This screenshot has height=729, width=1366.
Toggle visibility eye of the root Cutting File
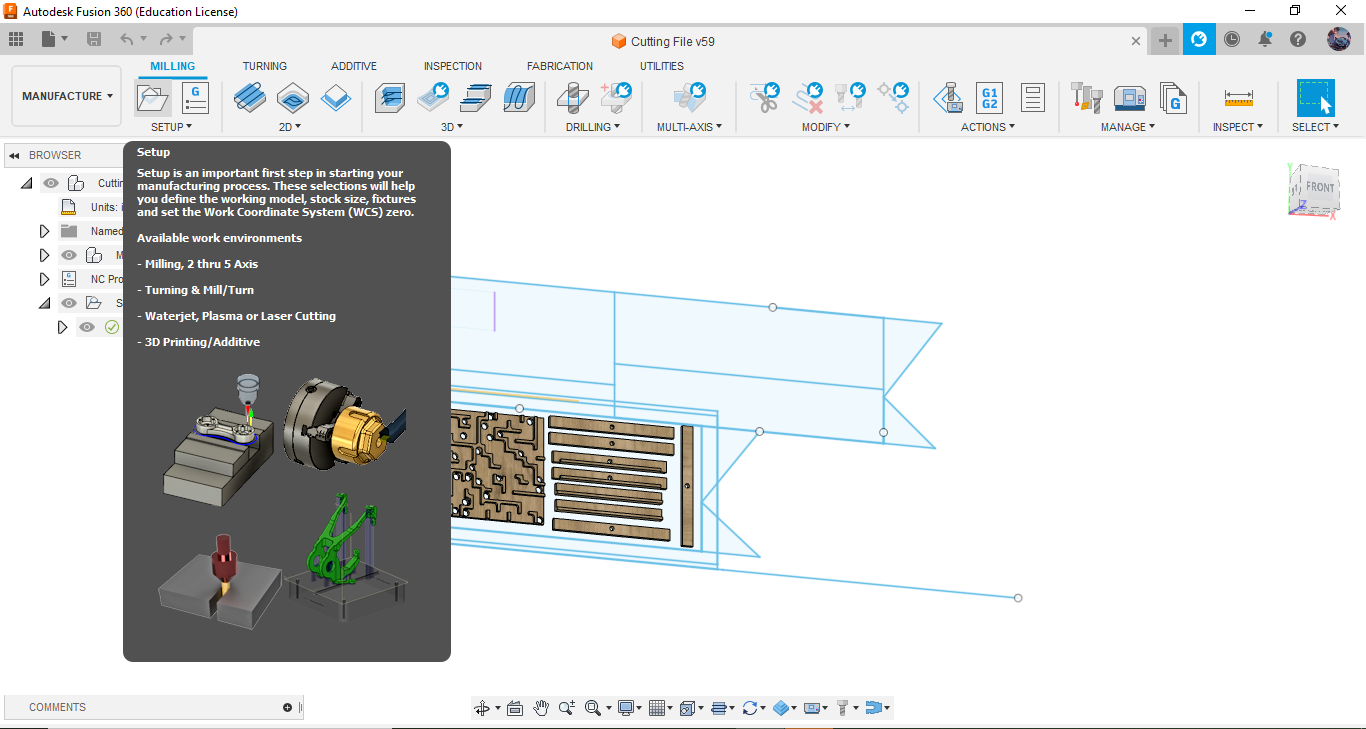pos(51,183)
